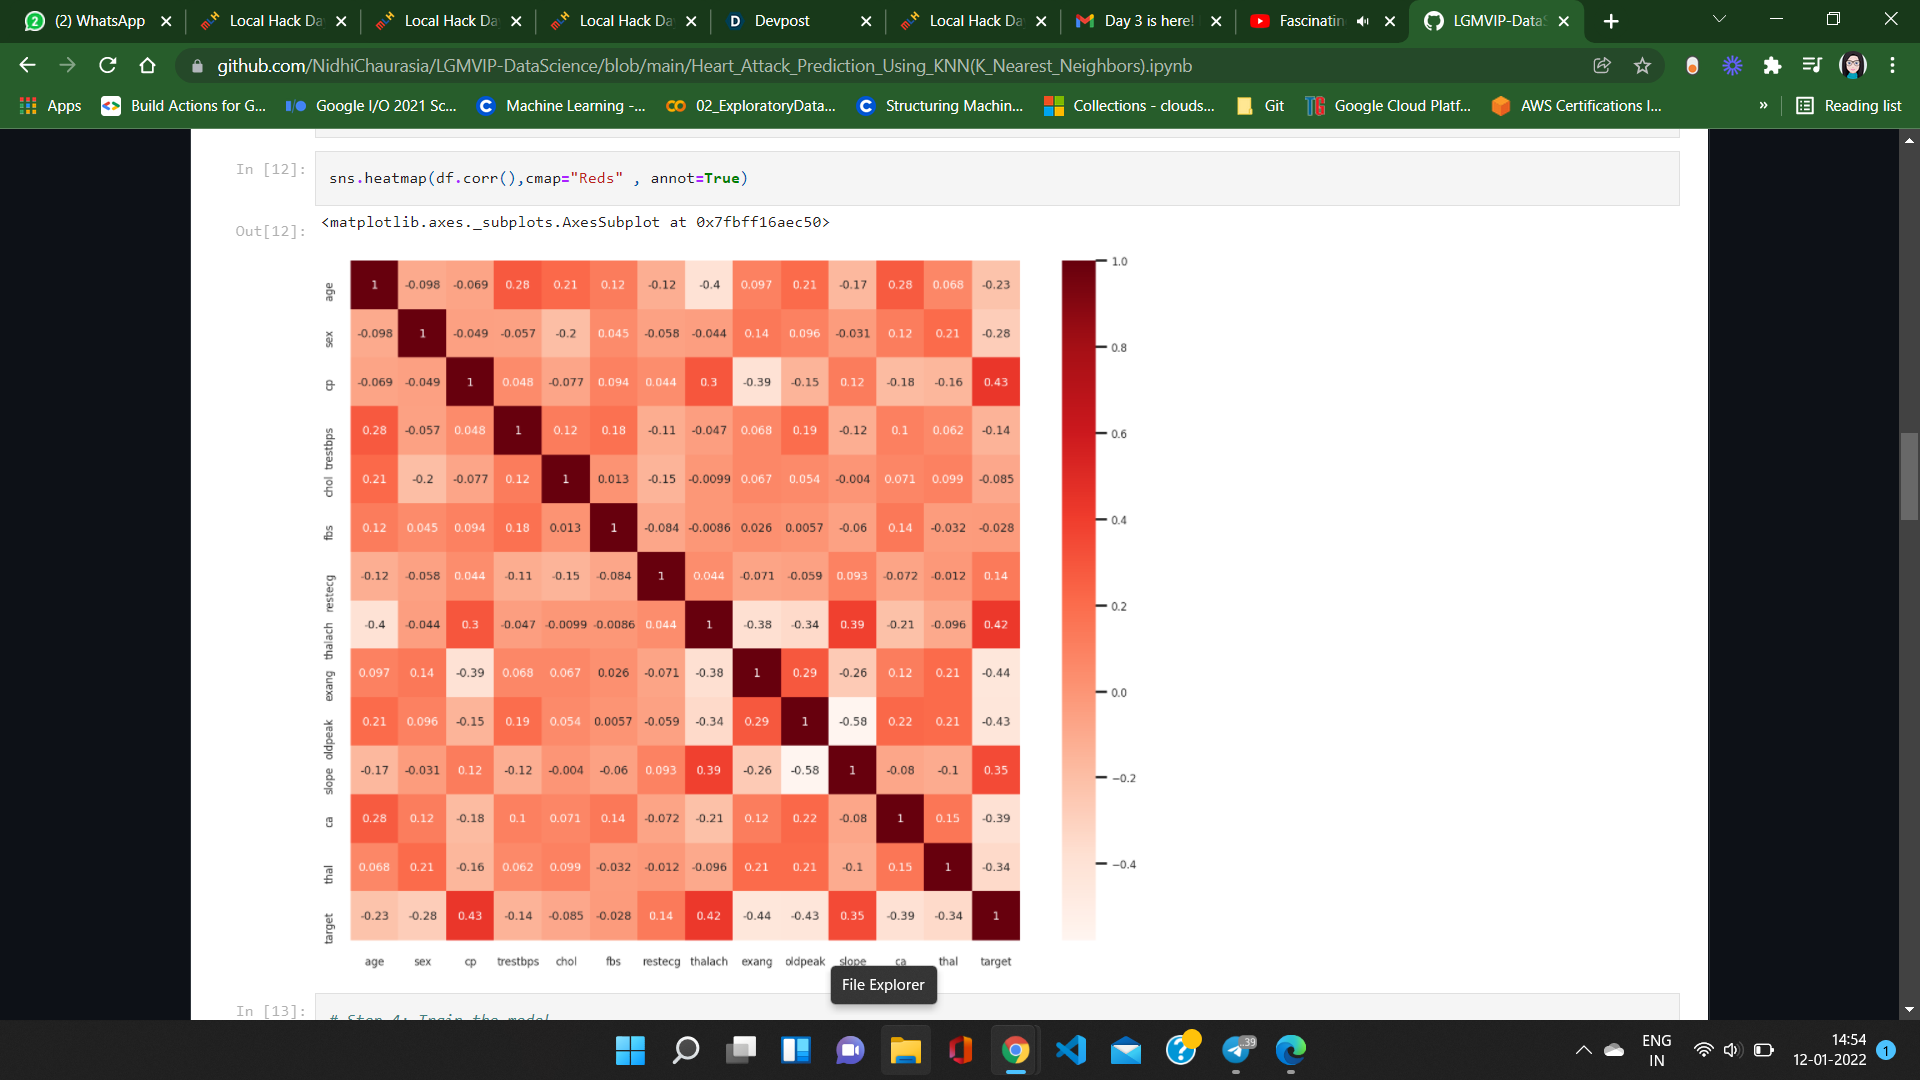Bookmark this page with star icon

click(x=1642, y=66)
